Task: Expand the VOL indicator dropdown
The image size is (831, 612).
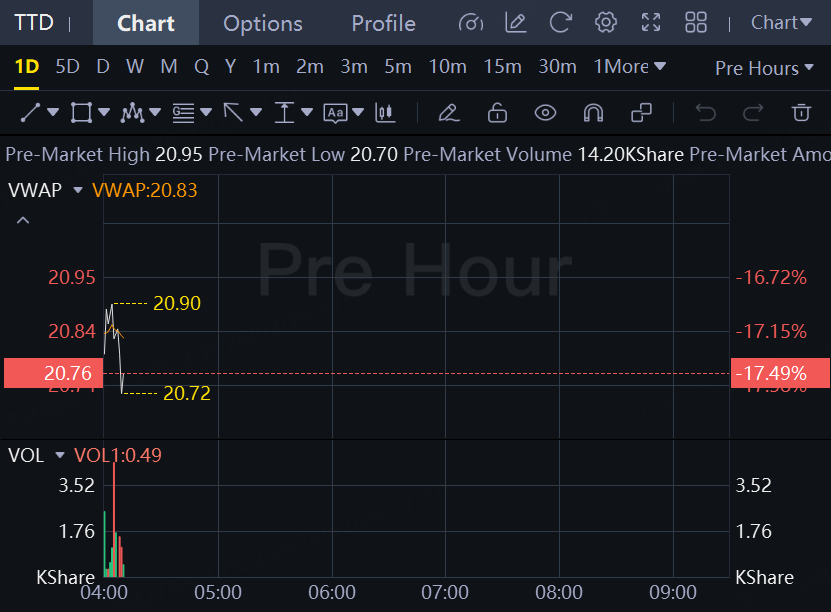Action: click(x=59, y=455)
